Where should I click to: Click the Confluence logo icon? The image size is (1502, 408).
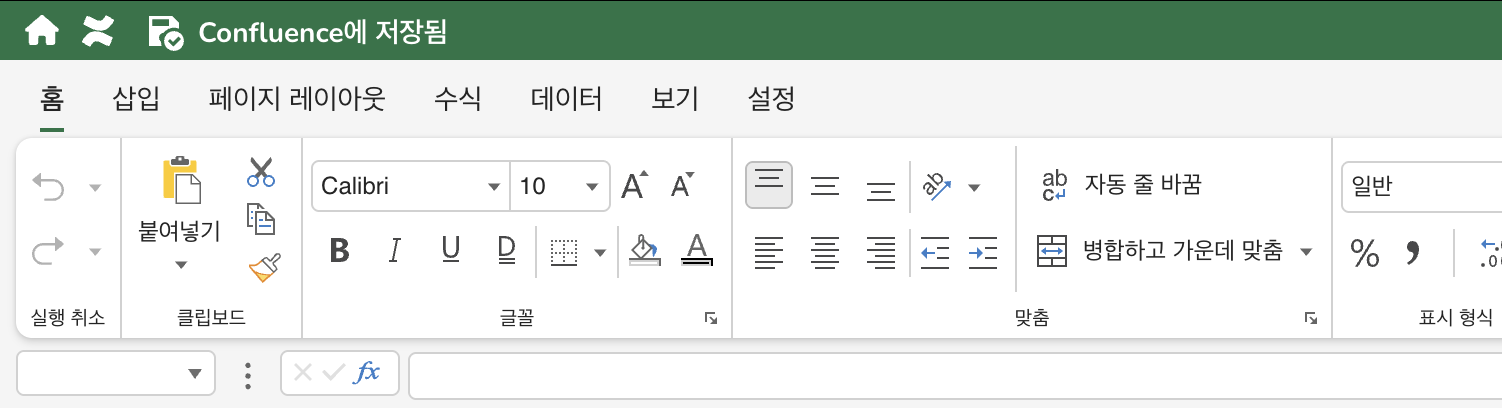(x=97, y=33)
